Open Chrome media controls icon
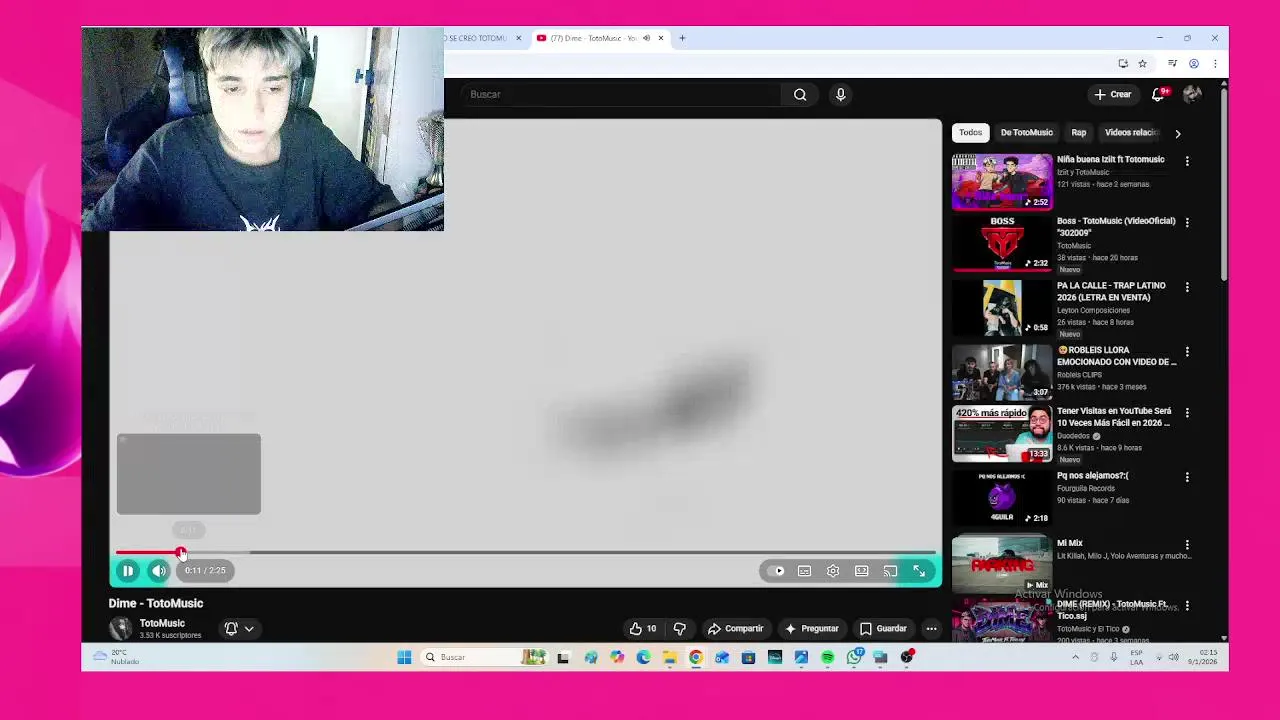Screen dimensions: 1280x720 pos(1172,64)
